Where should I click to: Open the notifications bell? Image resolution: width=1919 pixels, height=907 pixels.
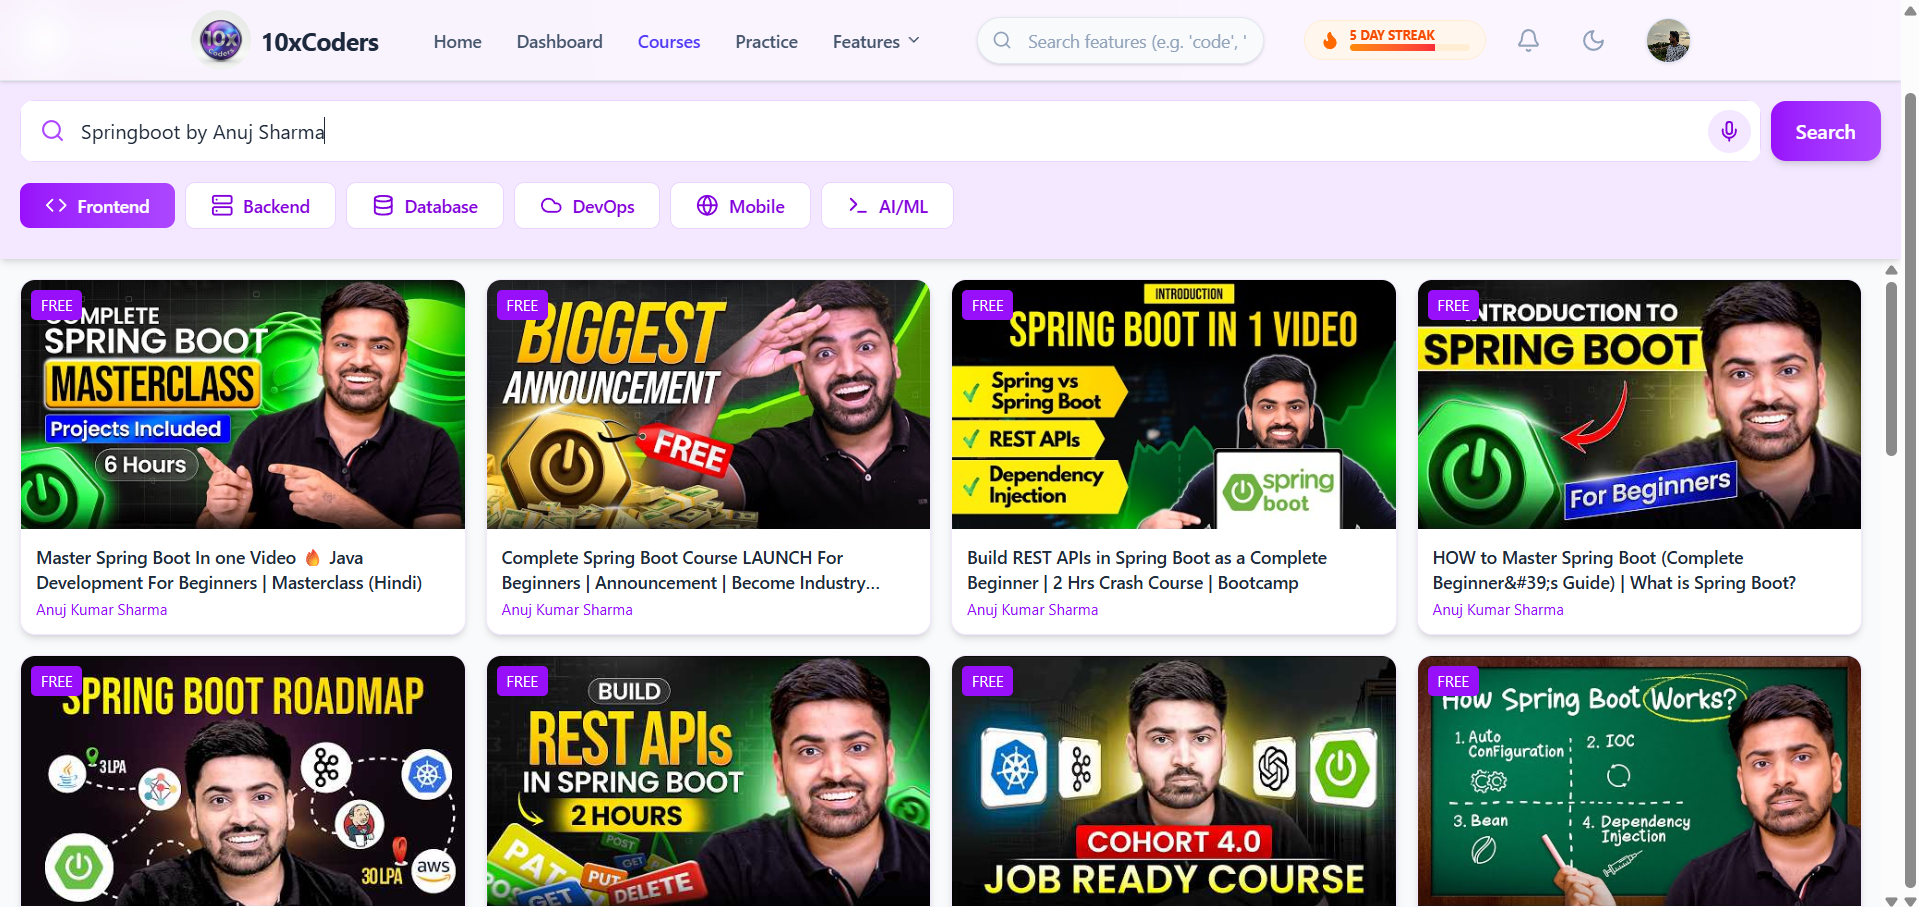tap(1528, 41)
